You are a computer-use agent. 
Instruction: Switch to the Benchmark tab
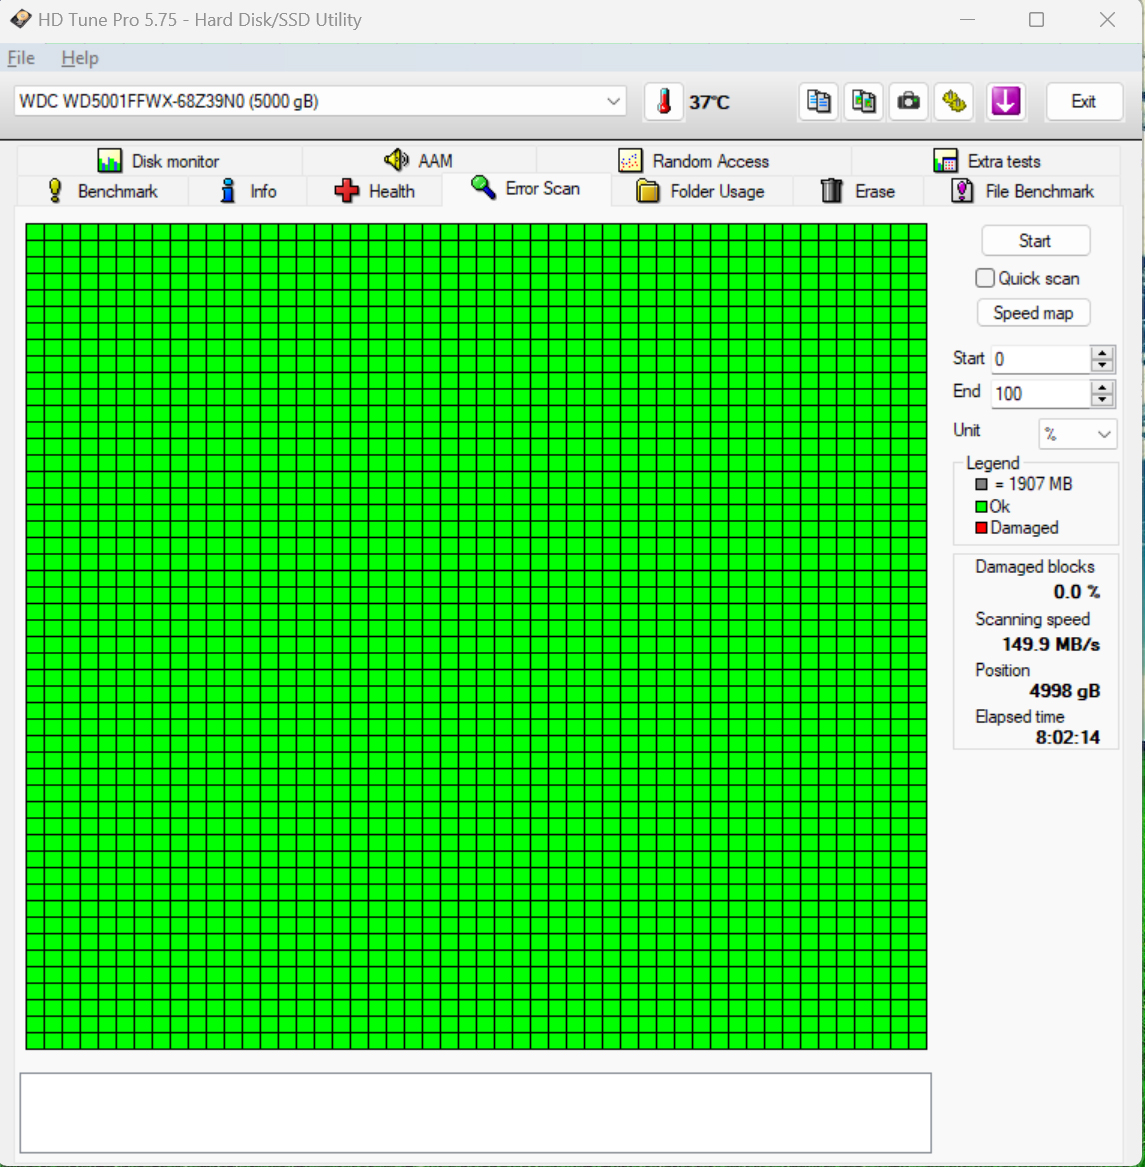(x=103, y=191)
